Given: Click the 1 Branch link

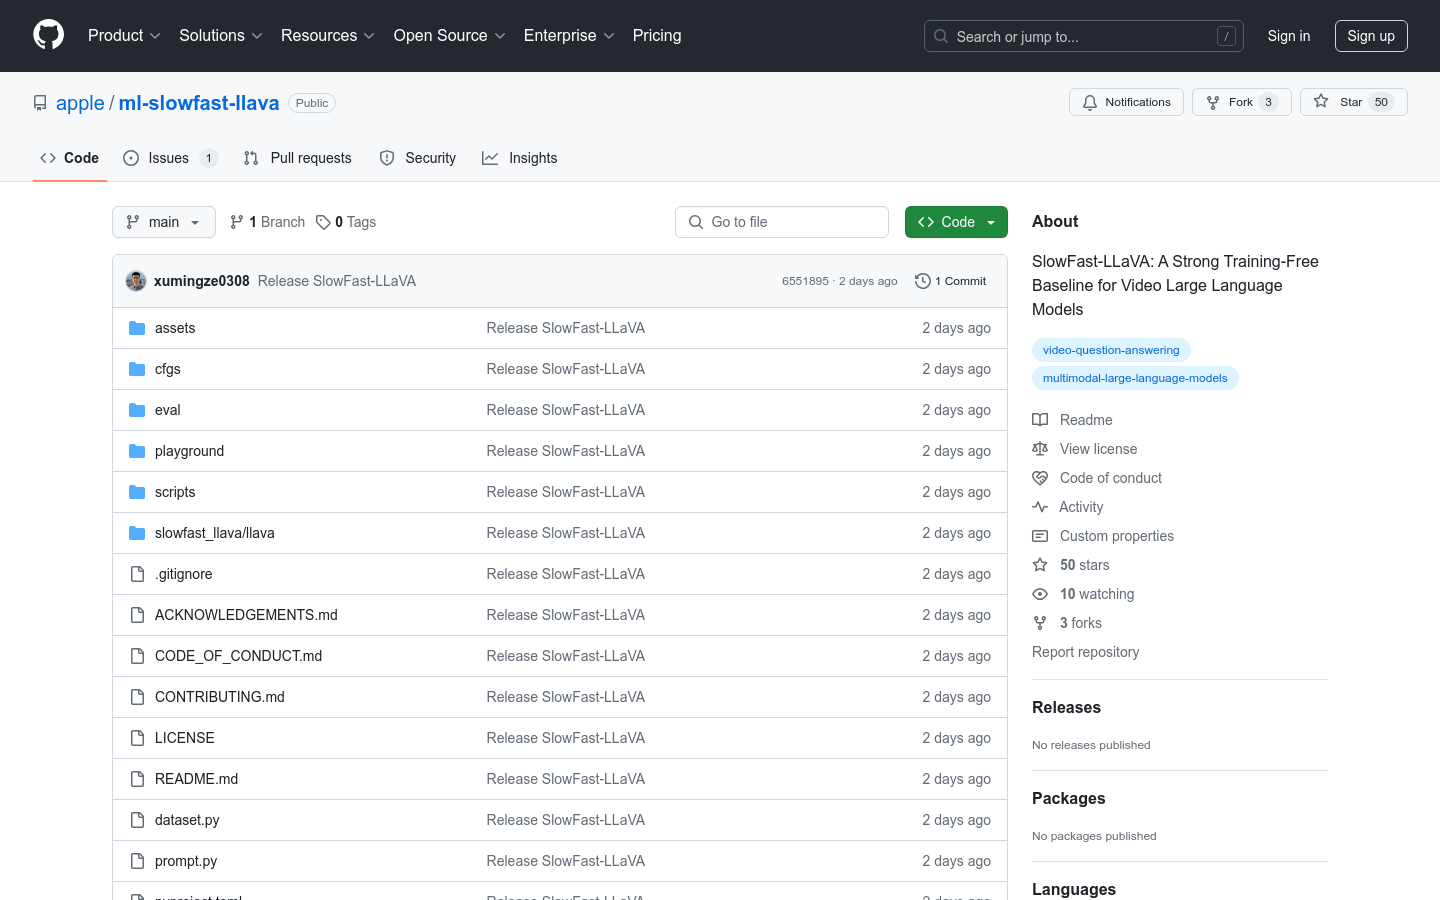Looking at the screenshot, I should pos(268,222).
